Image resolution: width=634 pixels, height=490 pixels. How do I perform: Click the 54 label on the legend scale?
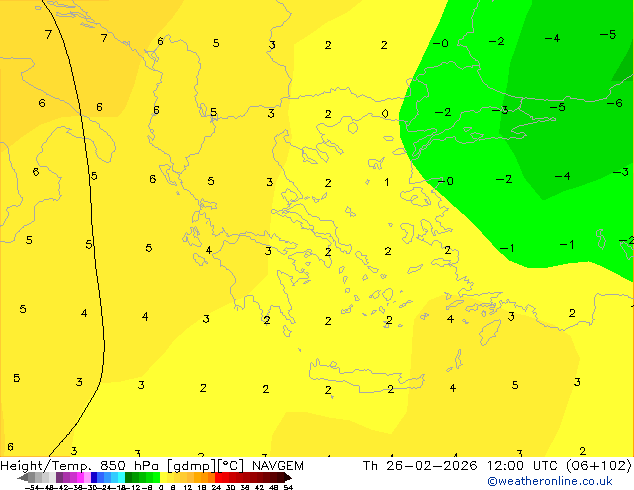pyautogui.click(x=288, y=488)
